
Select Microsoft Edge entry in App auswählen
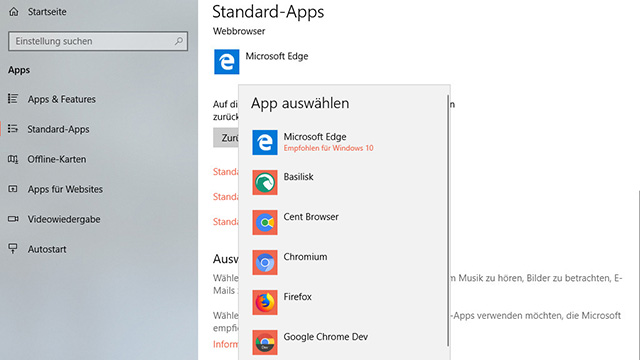coord(315,137)
